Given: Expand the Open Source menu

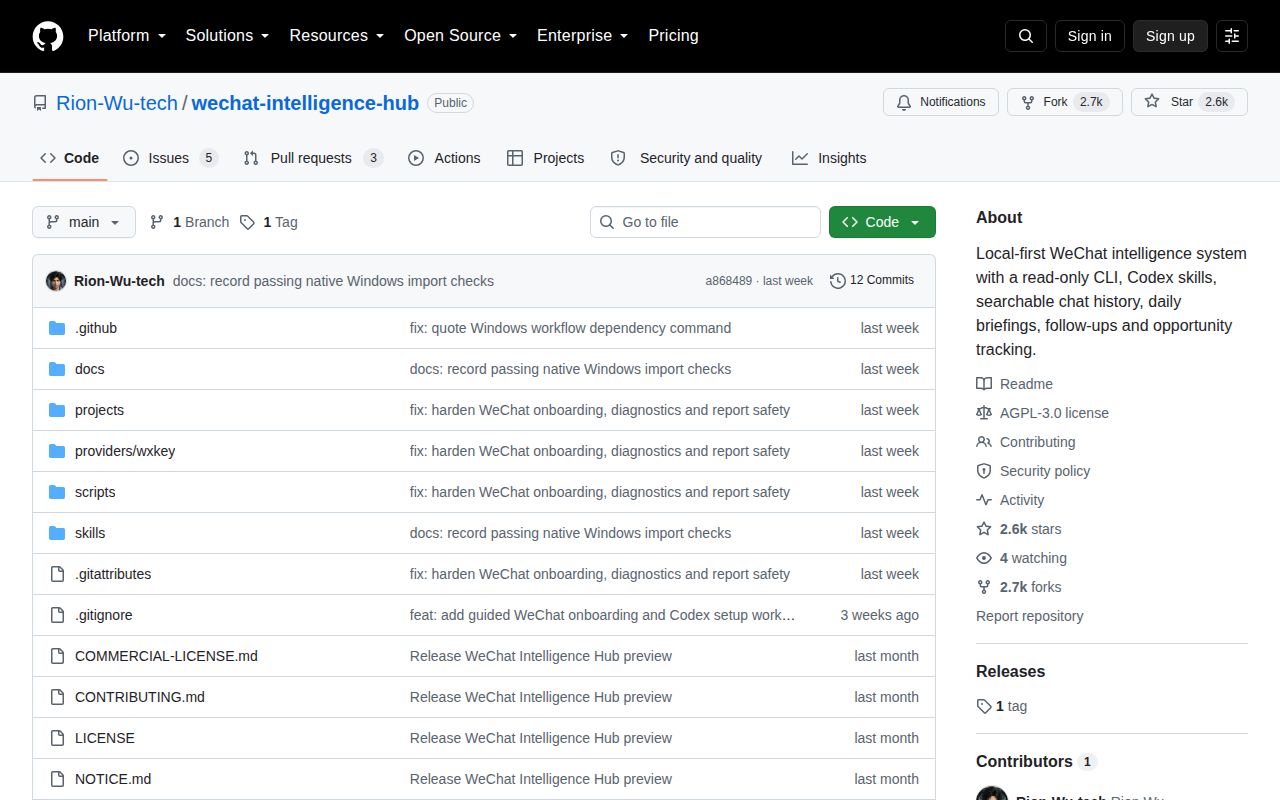Looking at the screenshot, I should point(461,36).
